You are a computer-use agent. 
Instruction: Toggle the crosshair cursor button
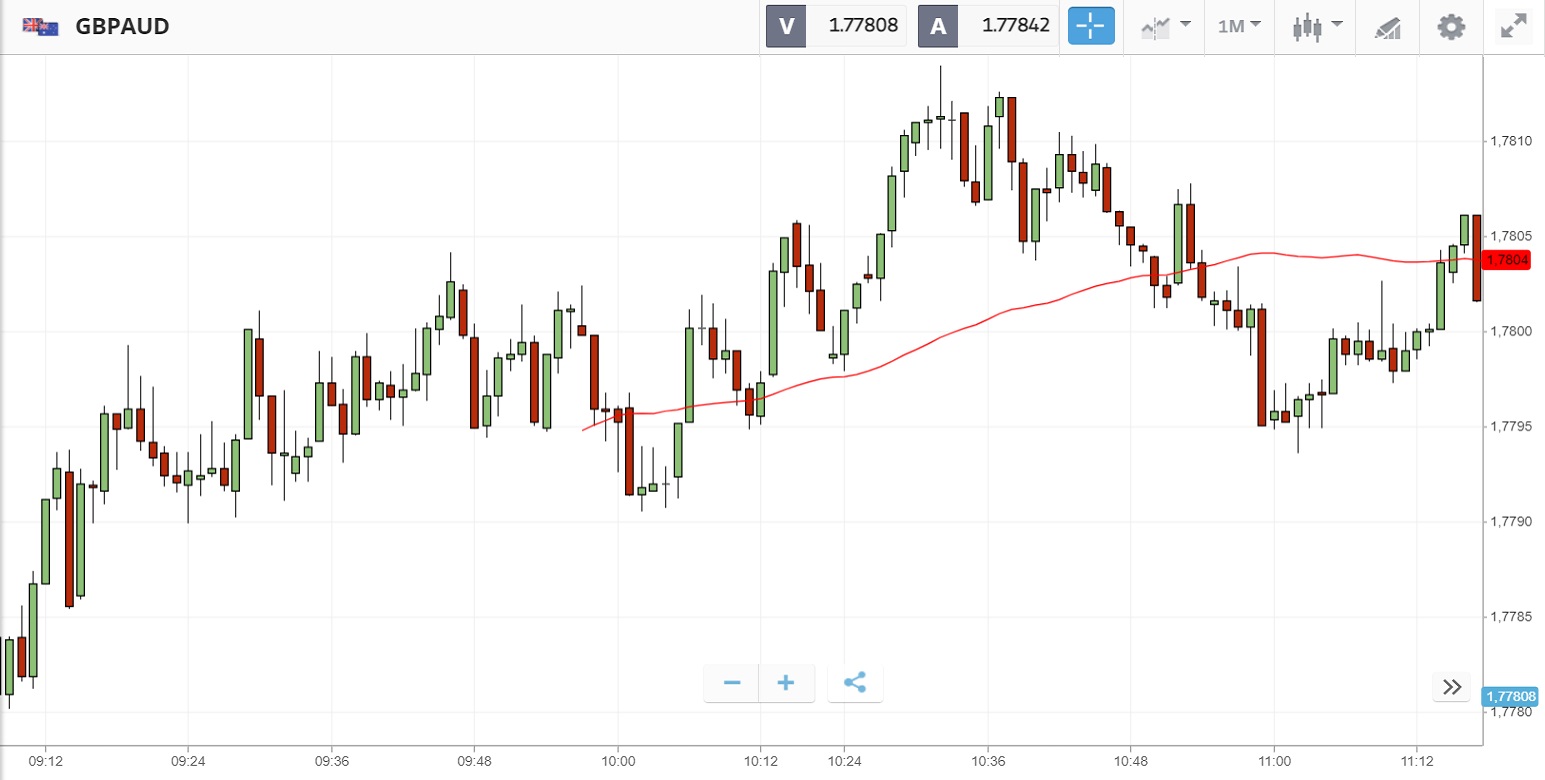[x=1091, y=26]
